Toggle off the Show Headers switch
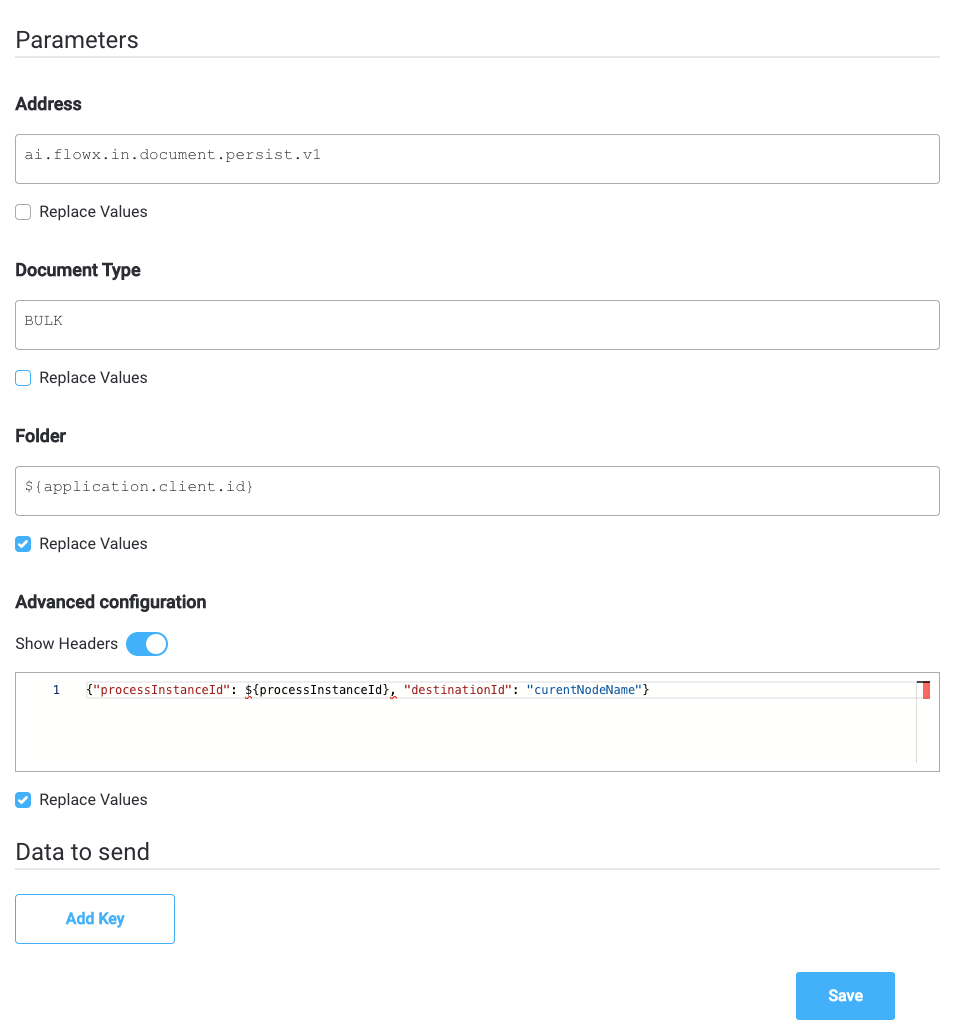This screenshot has height=1036, width=964. 147,644
